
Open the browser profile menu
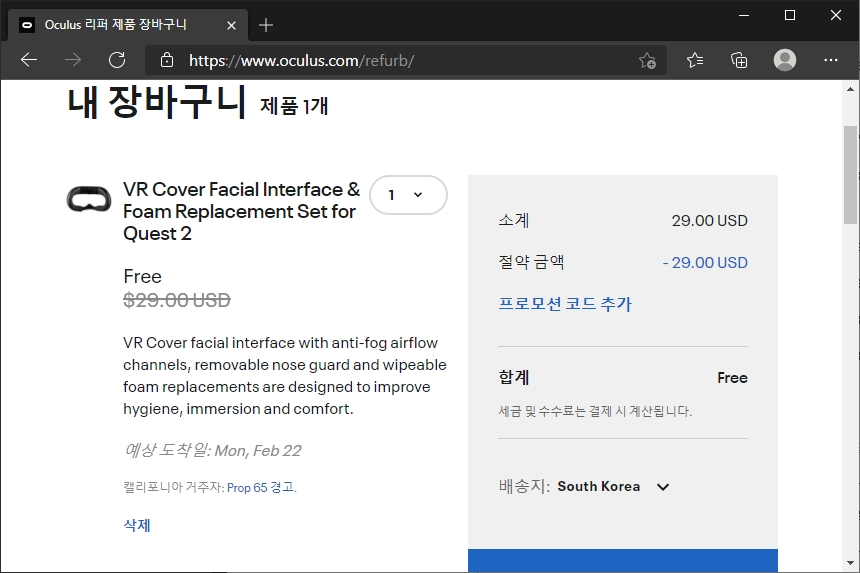[x=785, y=60]
